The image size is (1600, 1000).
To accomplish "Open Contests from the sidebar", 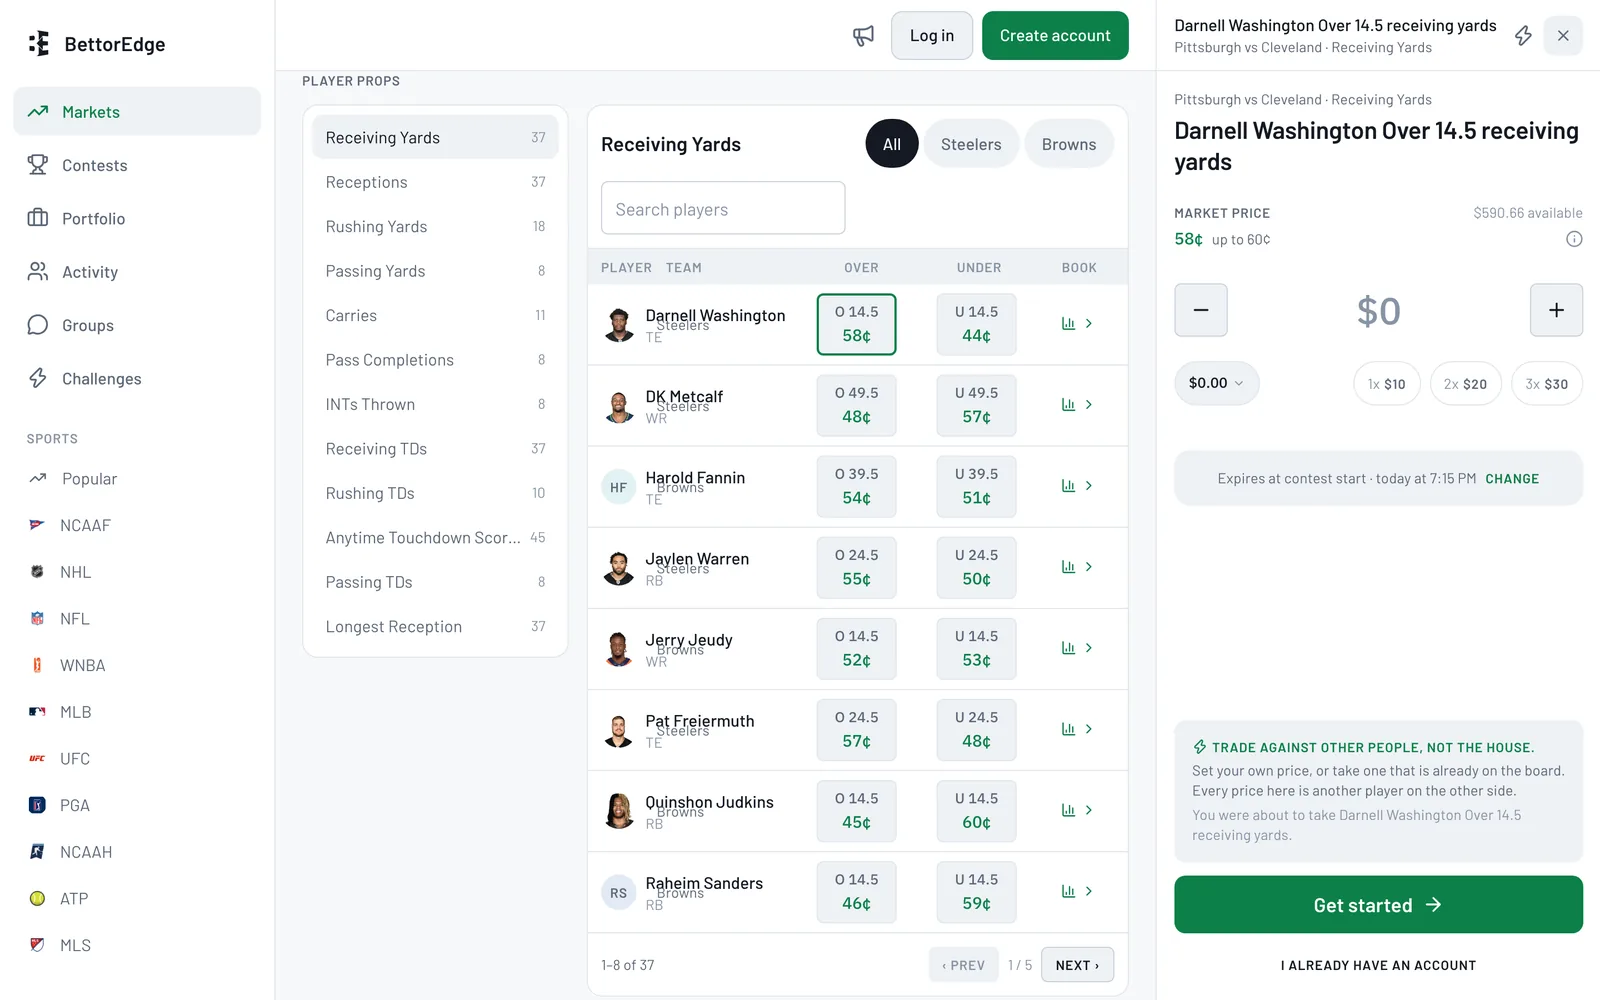I will coord(137,165).
